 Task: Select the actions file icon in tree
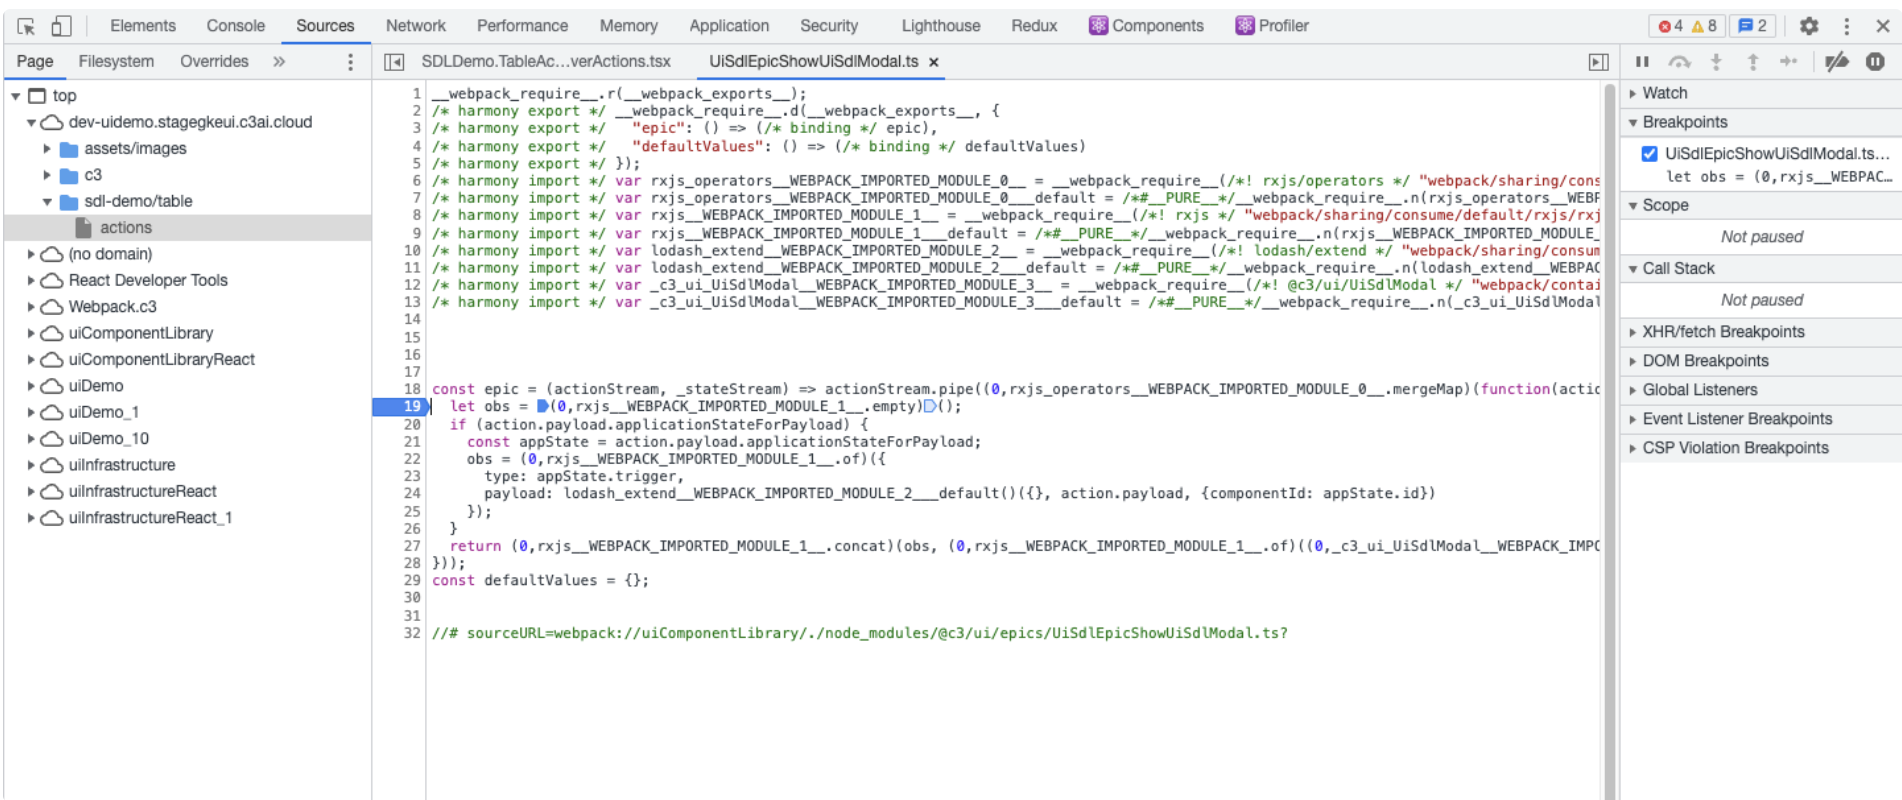pos(84,228)
